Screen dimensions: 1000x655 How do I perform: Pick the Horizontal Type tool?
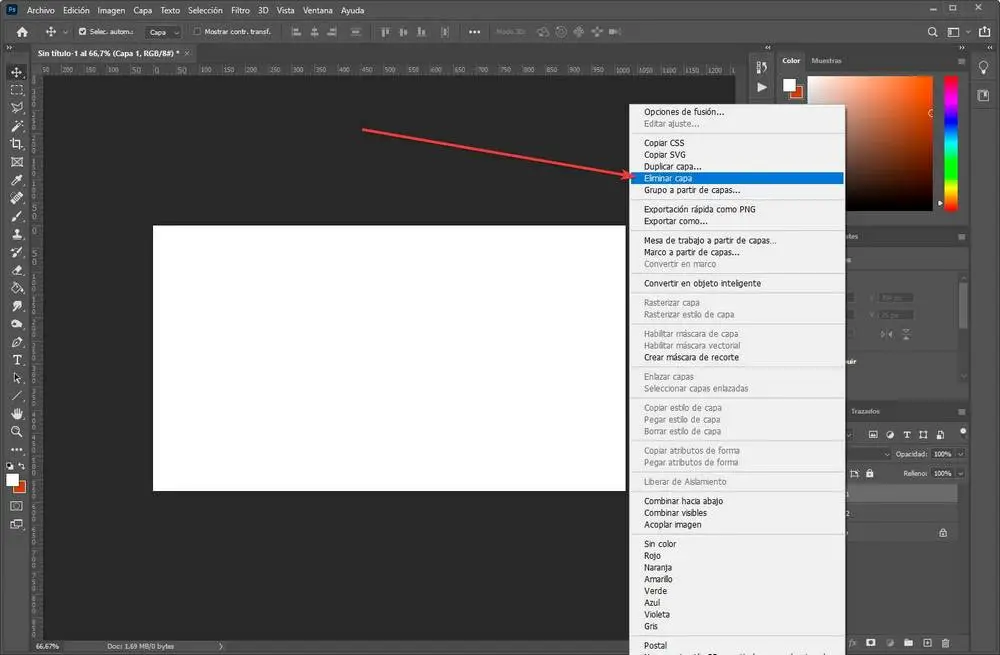(x=17, y=360)
